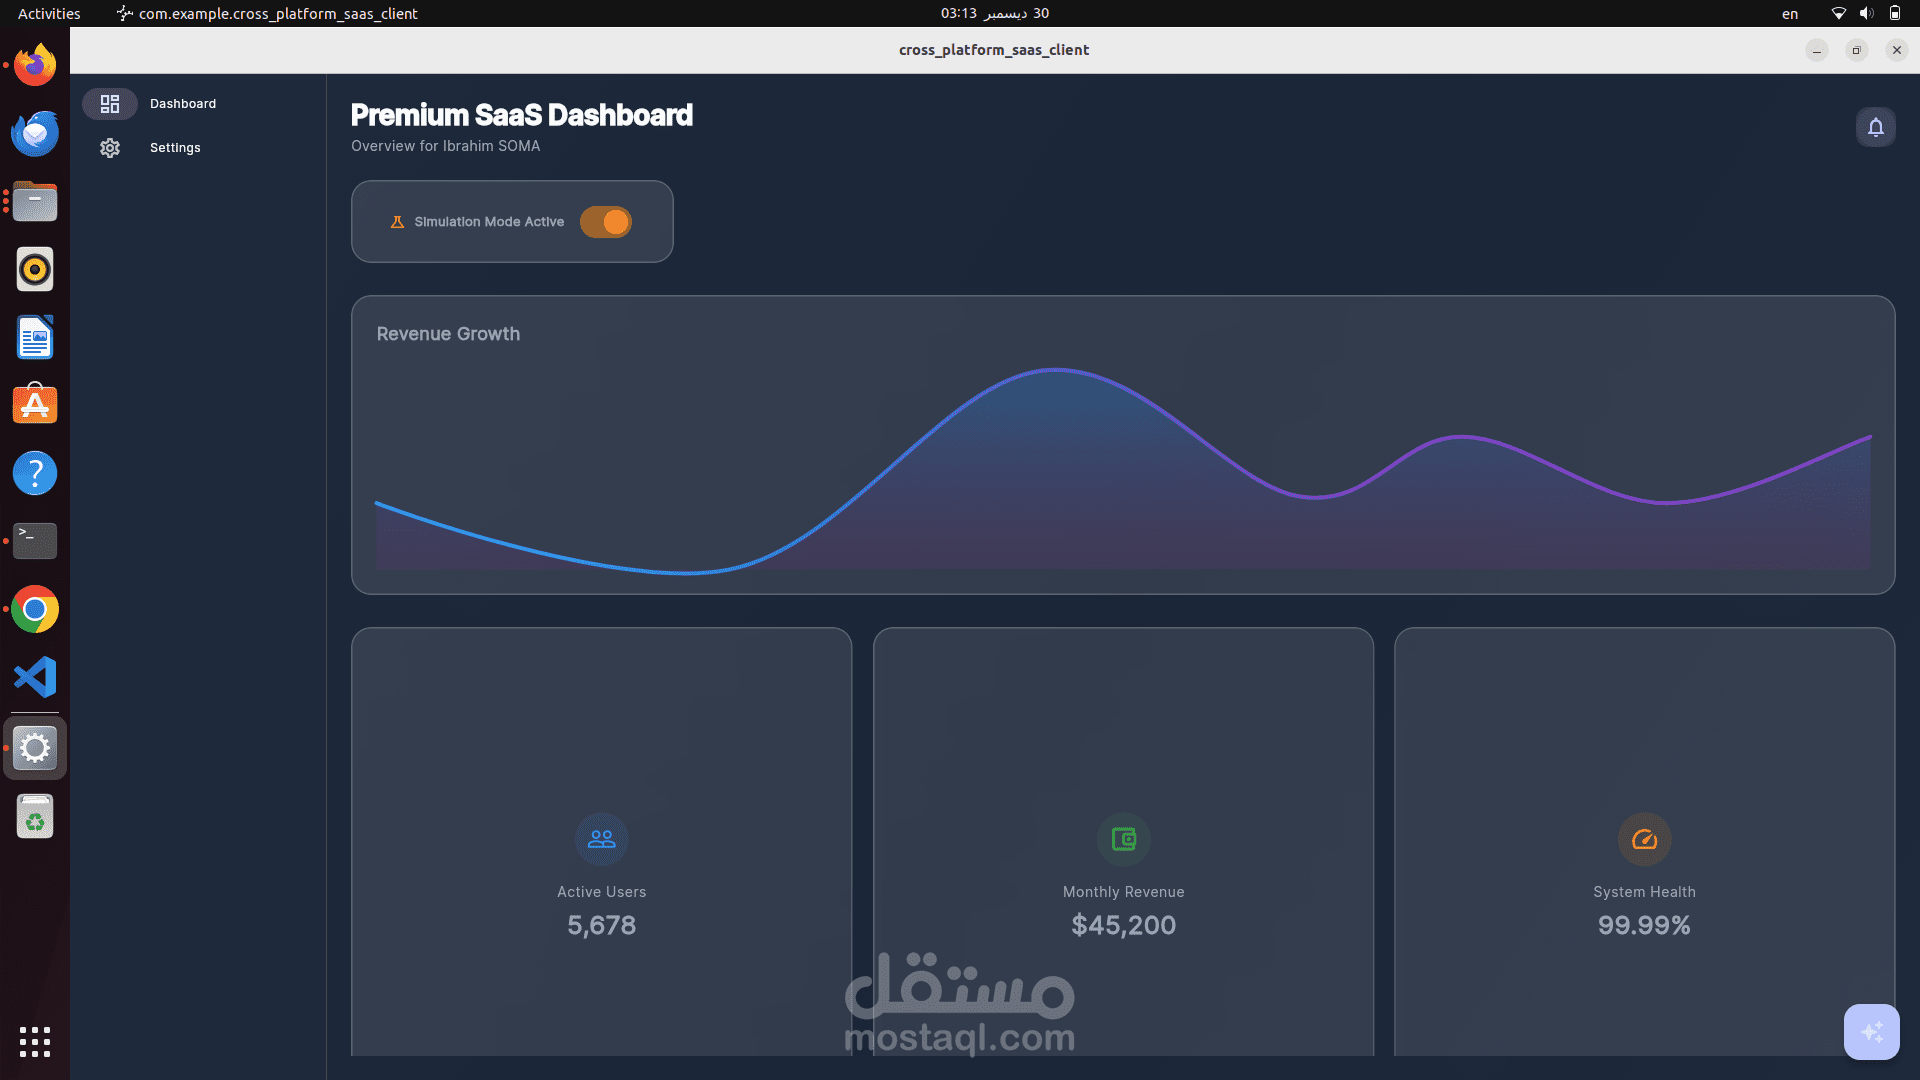This screenshot has height=1080, width=1920.
Task: Select Settings in the sidebar navigation
Action: 174,147
